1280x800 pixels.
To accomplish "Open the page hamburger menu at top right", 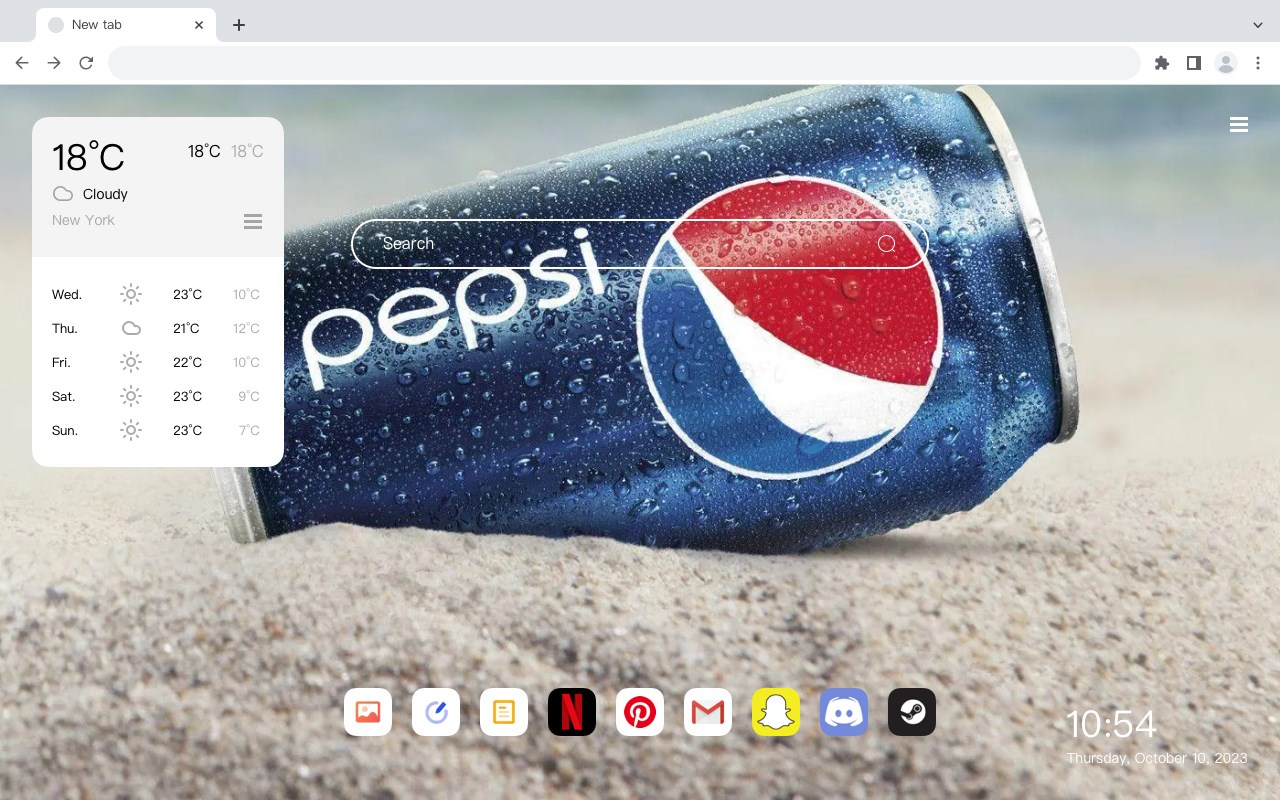I will point(1239,125).
